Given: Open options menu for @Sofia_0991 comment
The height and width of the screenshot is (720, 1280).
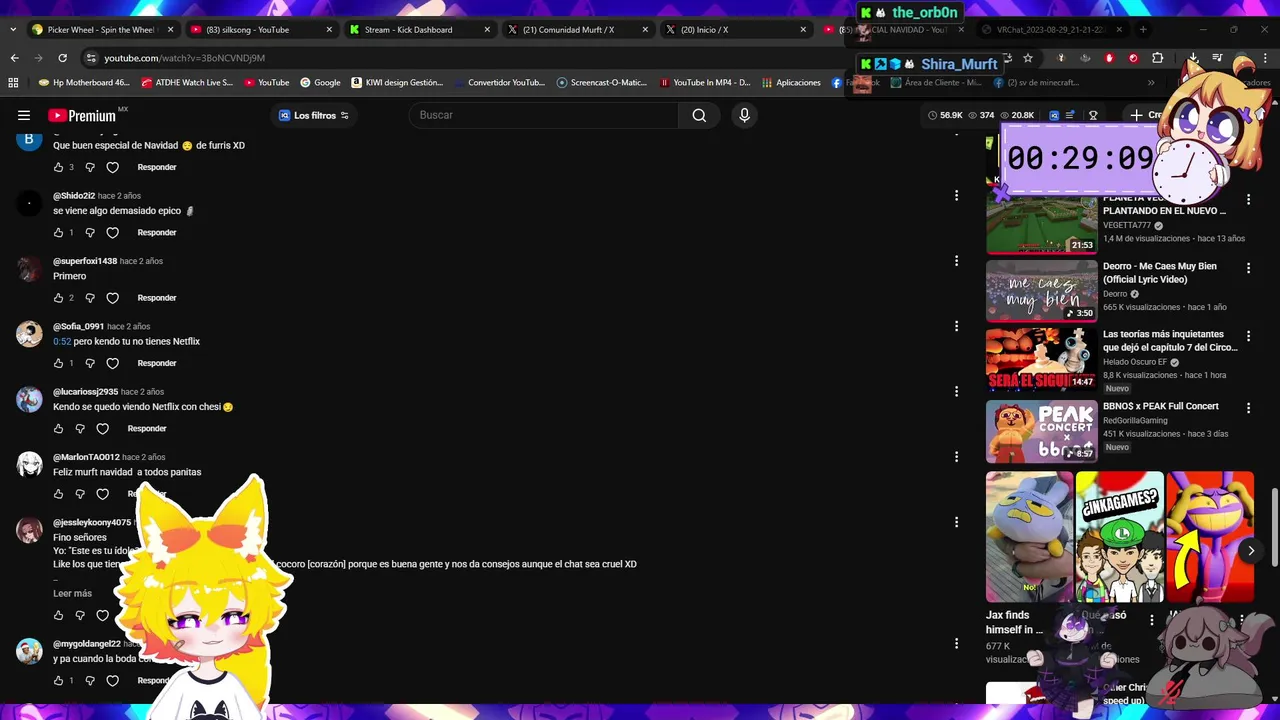Looking at the screenshot, I should (x=956, y=326).
